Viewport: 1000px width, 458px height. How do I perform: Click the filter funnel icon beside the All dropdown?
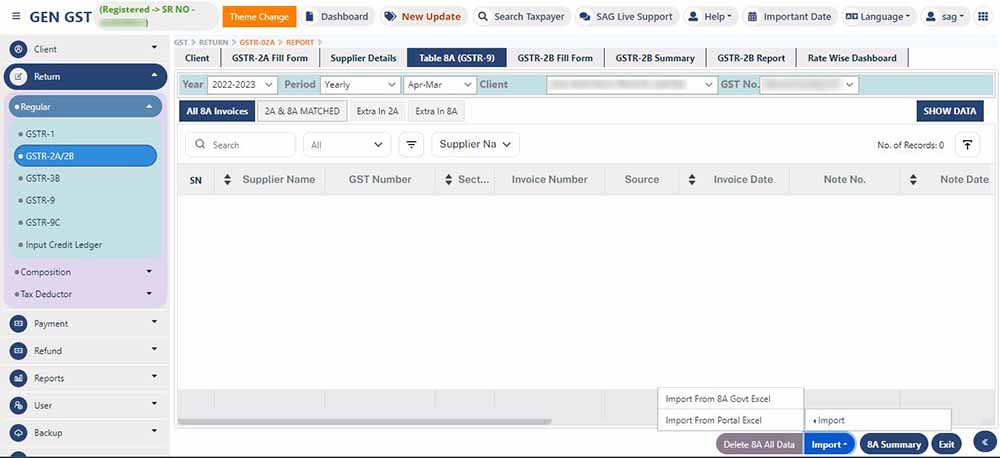[x=411, y=145]
